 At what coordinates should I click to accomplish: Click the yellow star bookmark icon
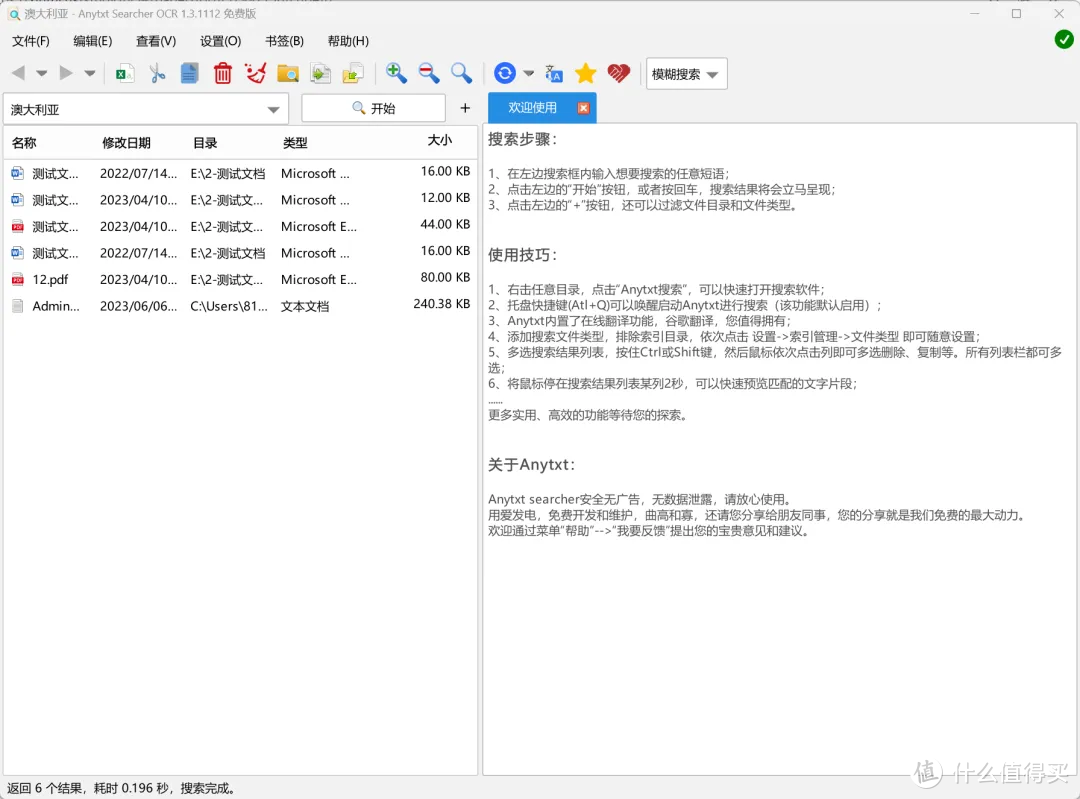[x=585, y=73]
